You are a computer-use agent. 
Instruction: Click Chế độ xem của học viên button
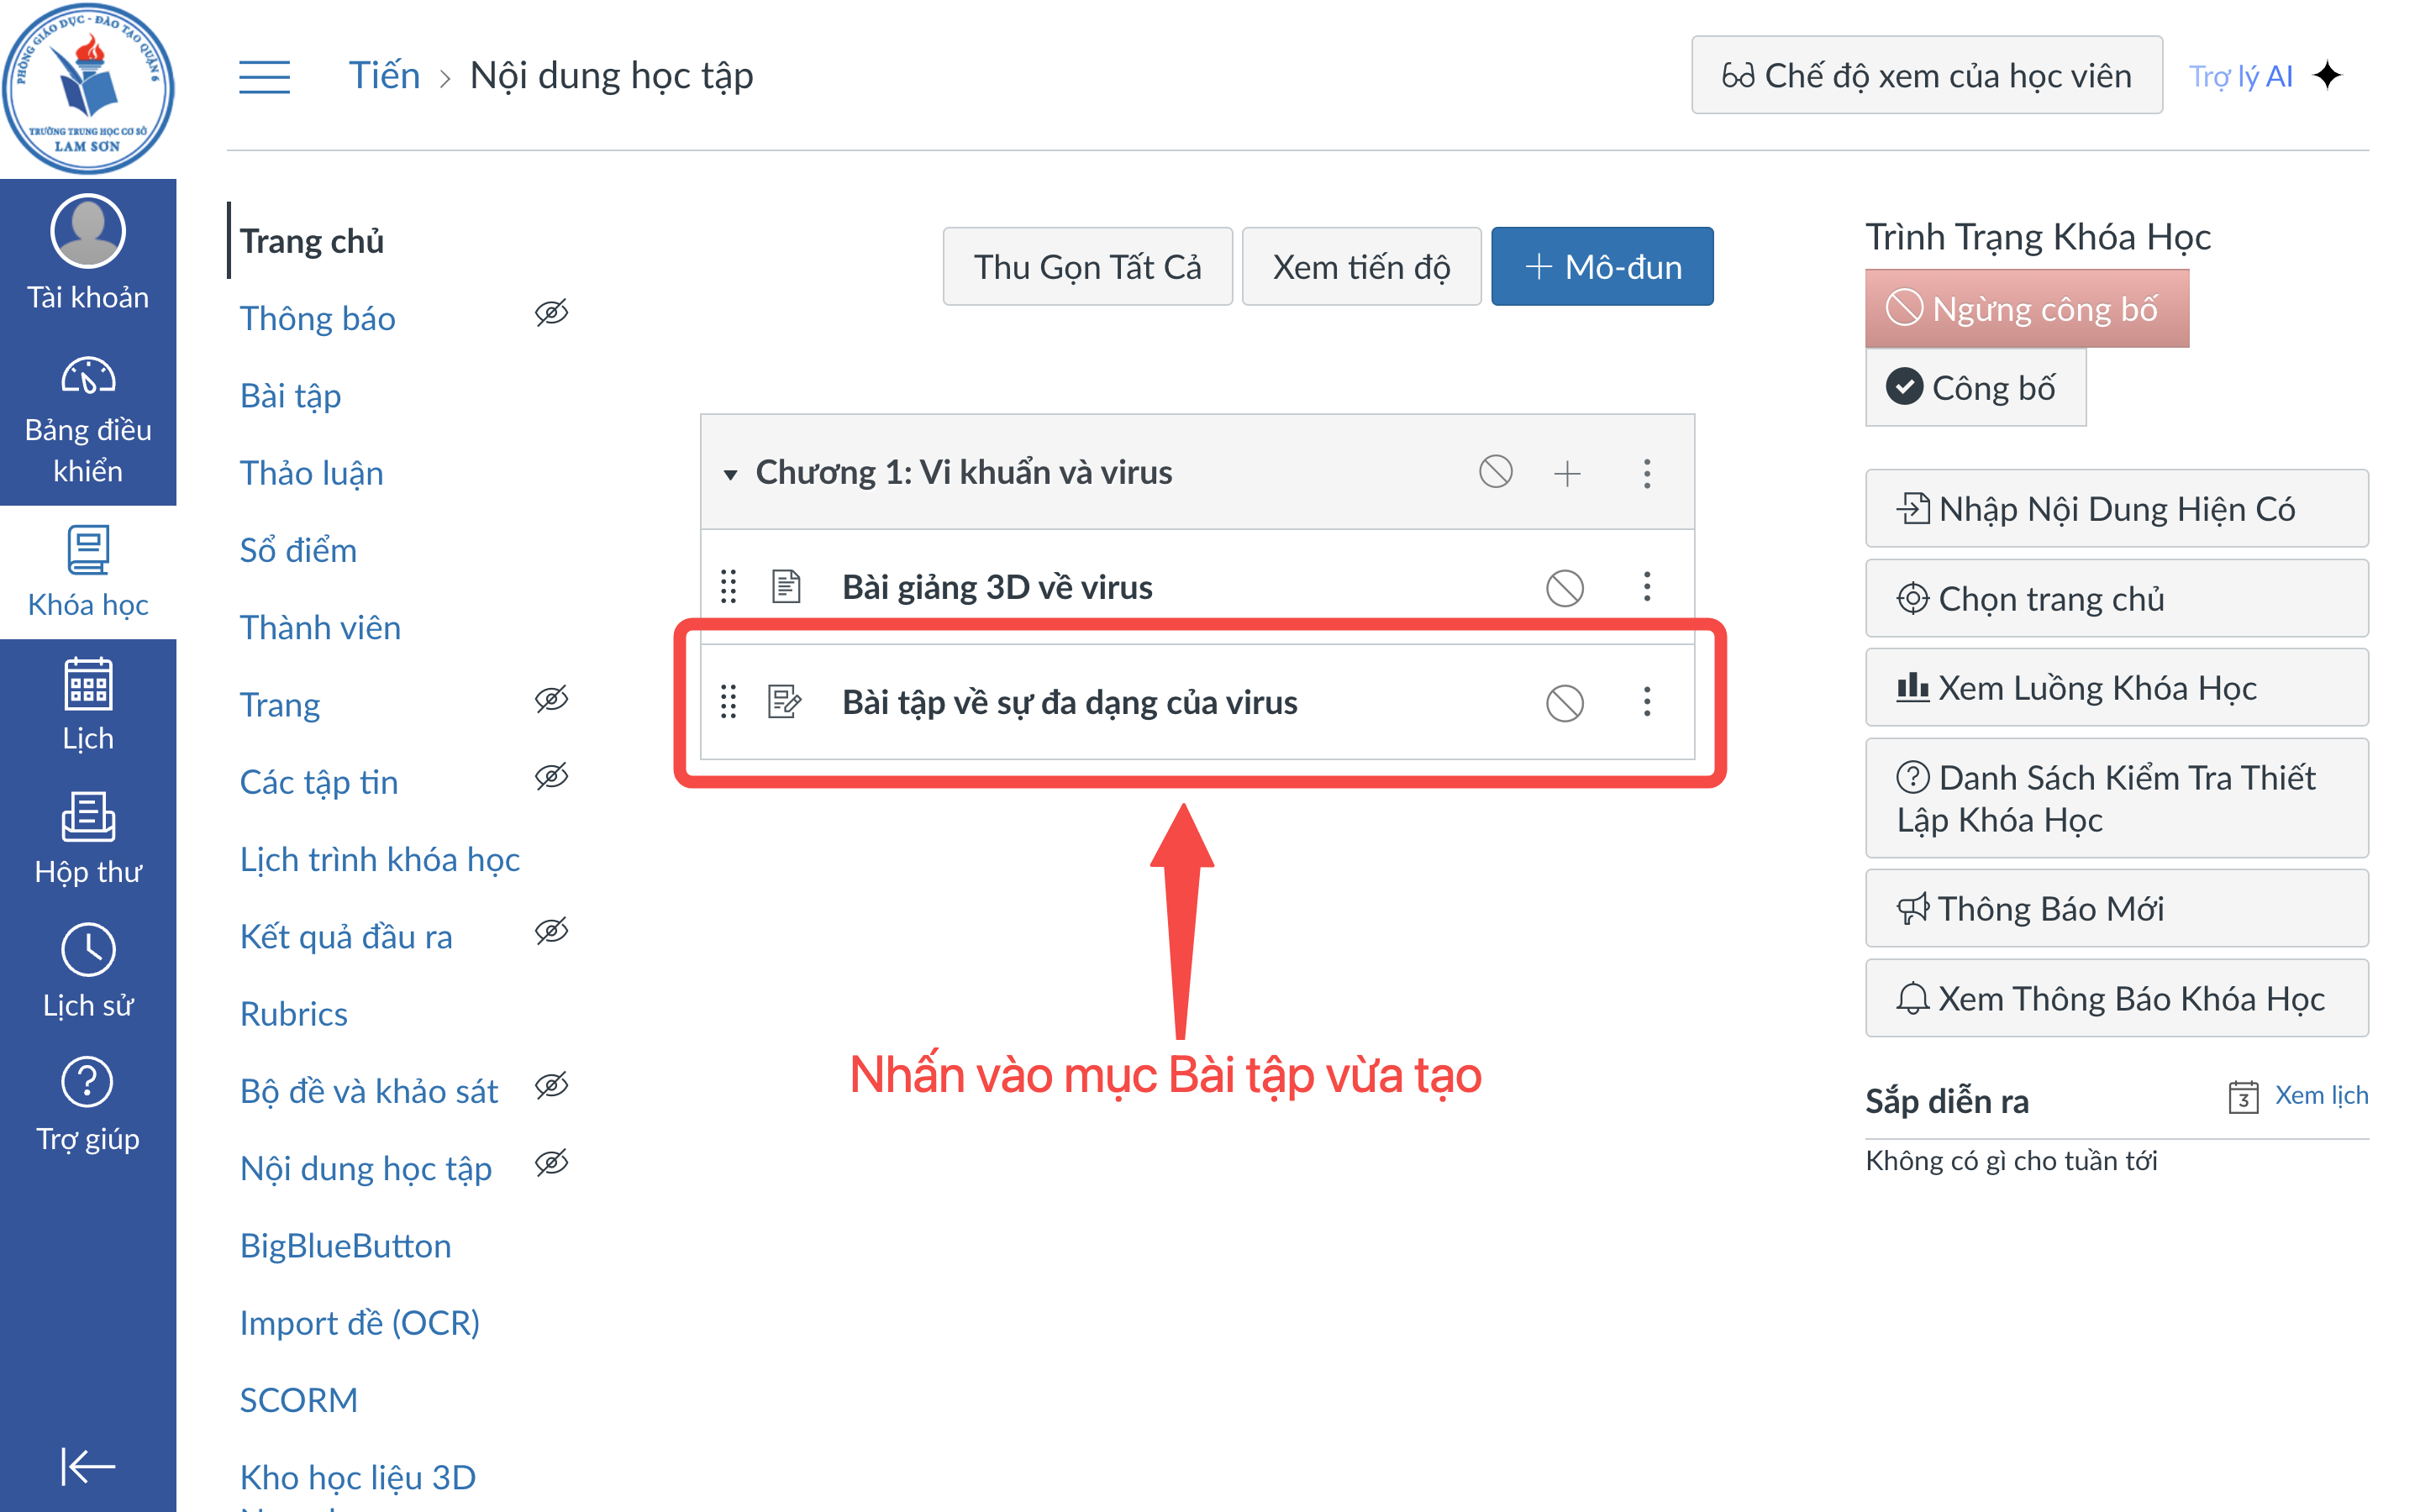click(x=1926, y=76)
